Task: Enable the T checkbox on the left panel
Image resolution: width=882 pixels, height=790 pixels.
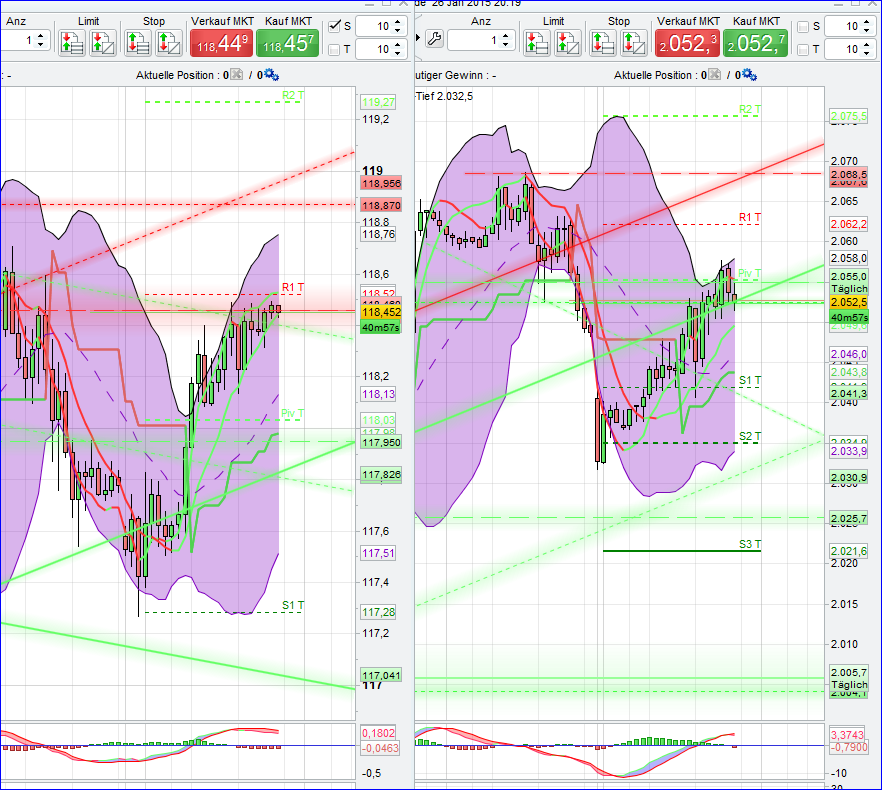Action: (x=334, y=48)
